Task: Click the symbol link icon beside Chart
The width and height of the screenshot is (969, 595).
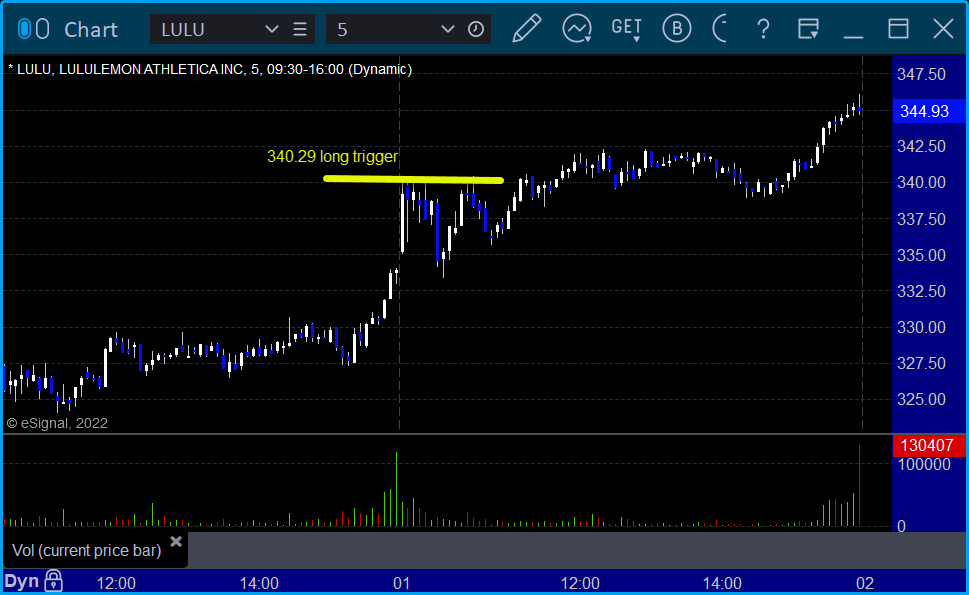Action: 33,29
